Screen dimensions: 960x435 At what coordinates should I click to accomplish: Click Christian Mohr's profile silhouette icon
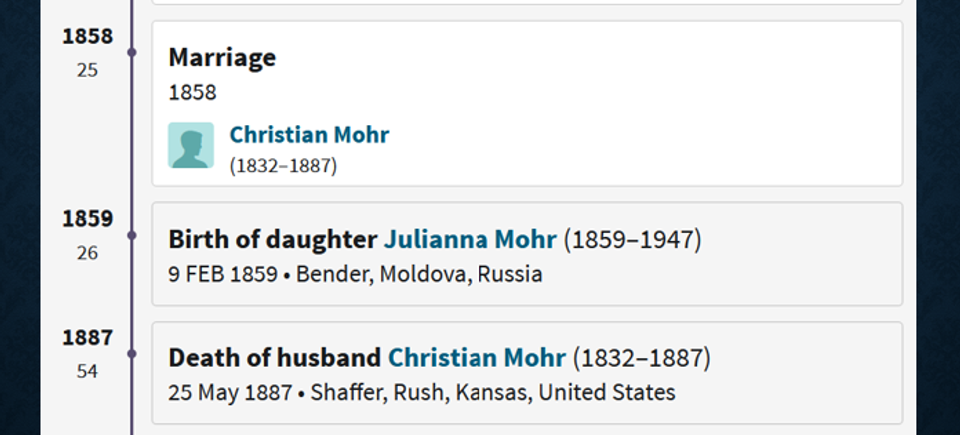click(x=191, y=145)
